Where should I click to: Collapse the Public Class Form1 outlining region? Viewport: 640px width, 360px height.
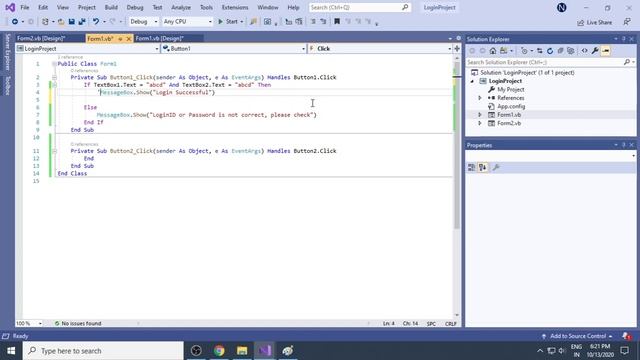point(54,64)
